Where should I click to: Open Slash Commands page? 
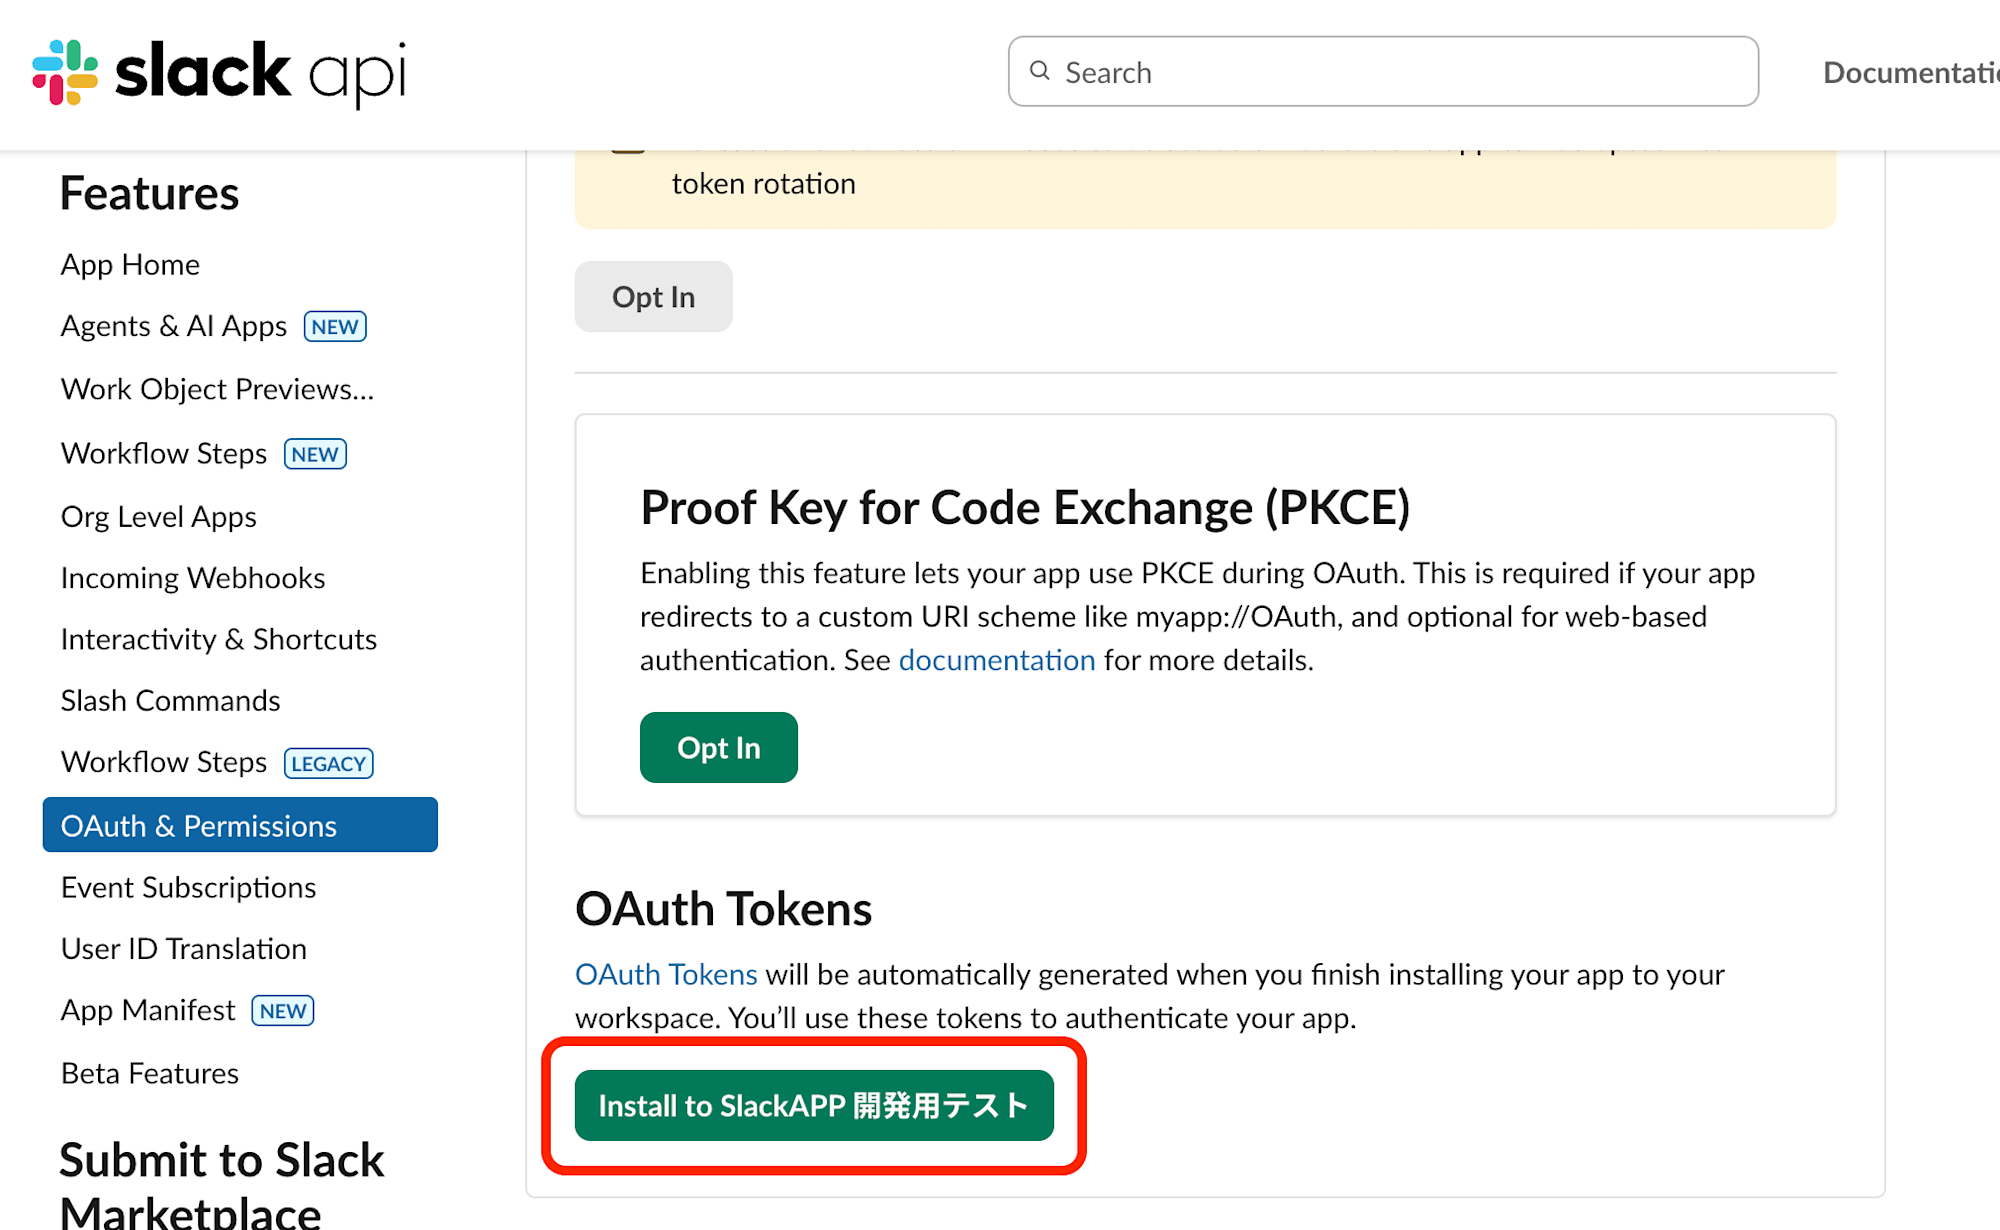(170, 701)
